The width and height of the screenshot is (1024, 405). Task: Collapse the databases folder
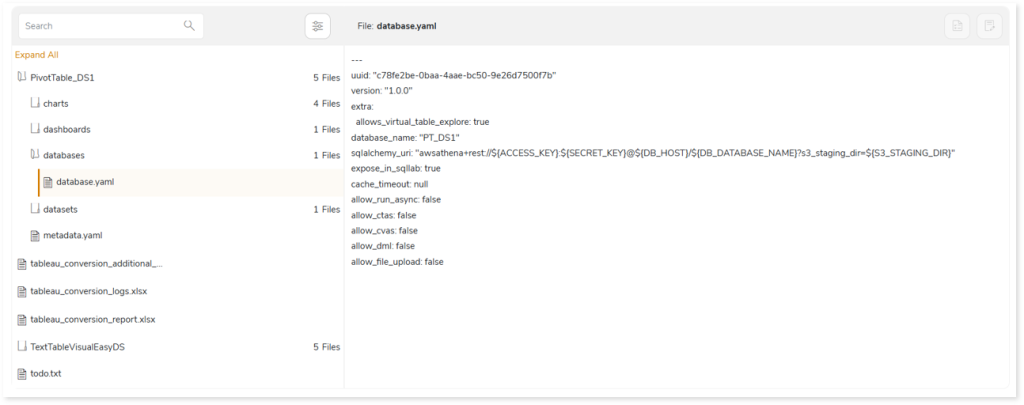point(35,155)
